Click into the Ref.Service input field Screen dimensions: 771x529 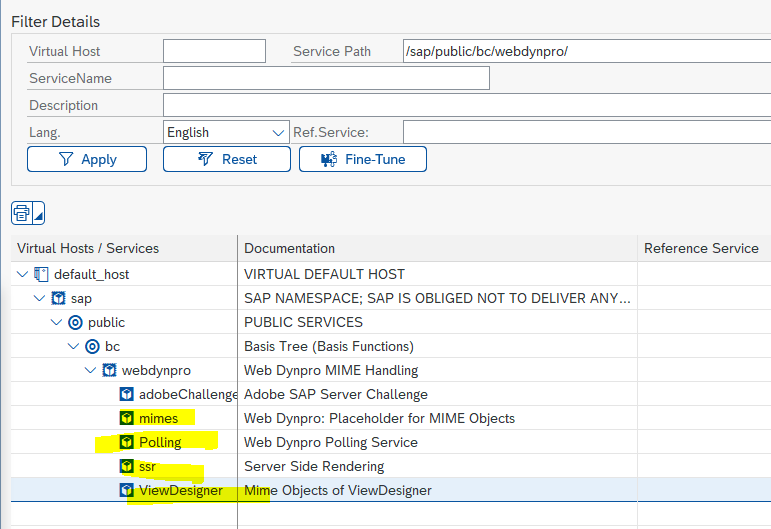coord(587,132)
